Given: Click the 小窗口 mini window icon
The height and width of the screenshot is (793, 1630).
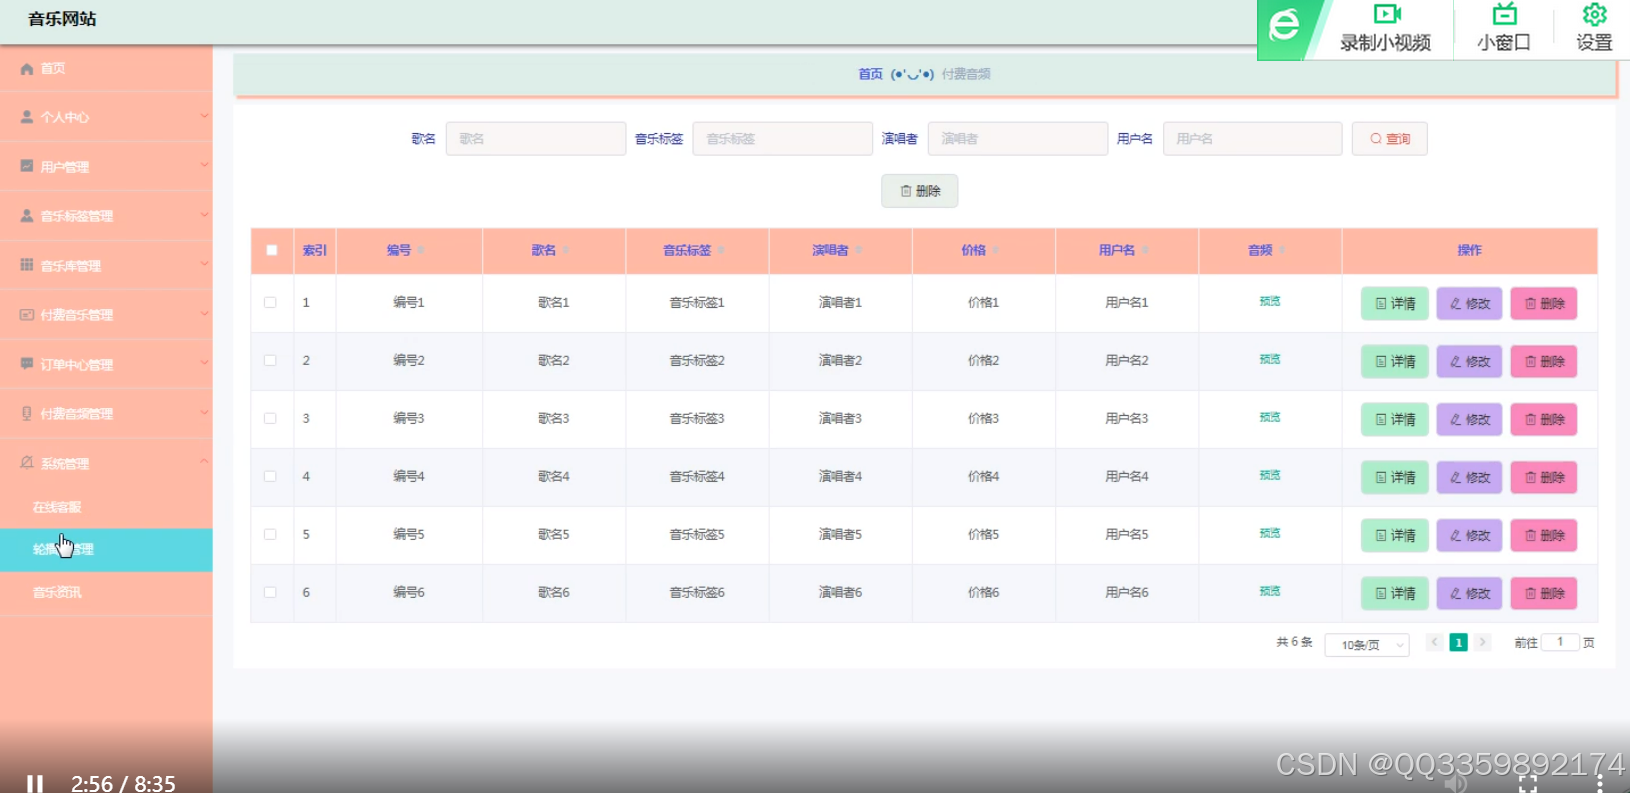Looking at the screenshot, I should (1504, 14).
